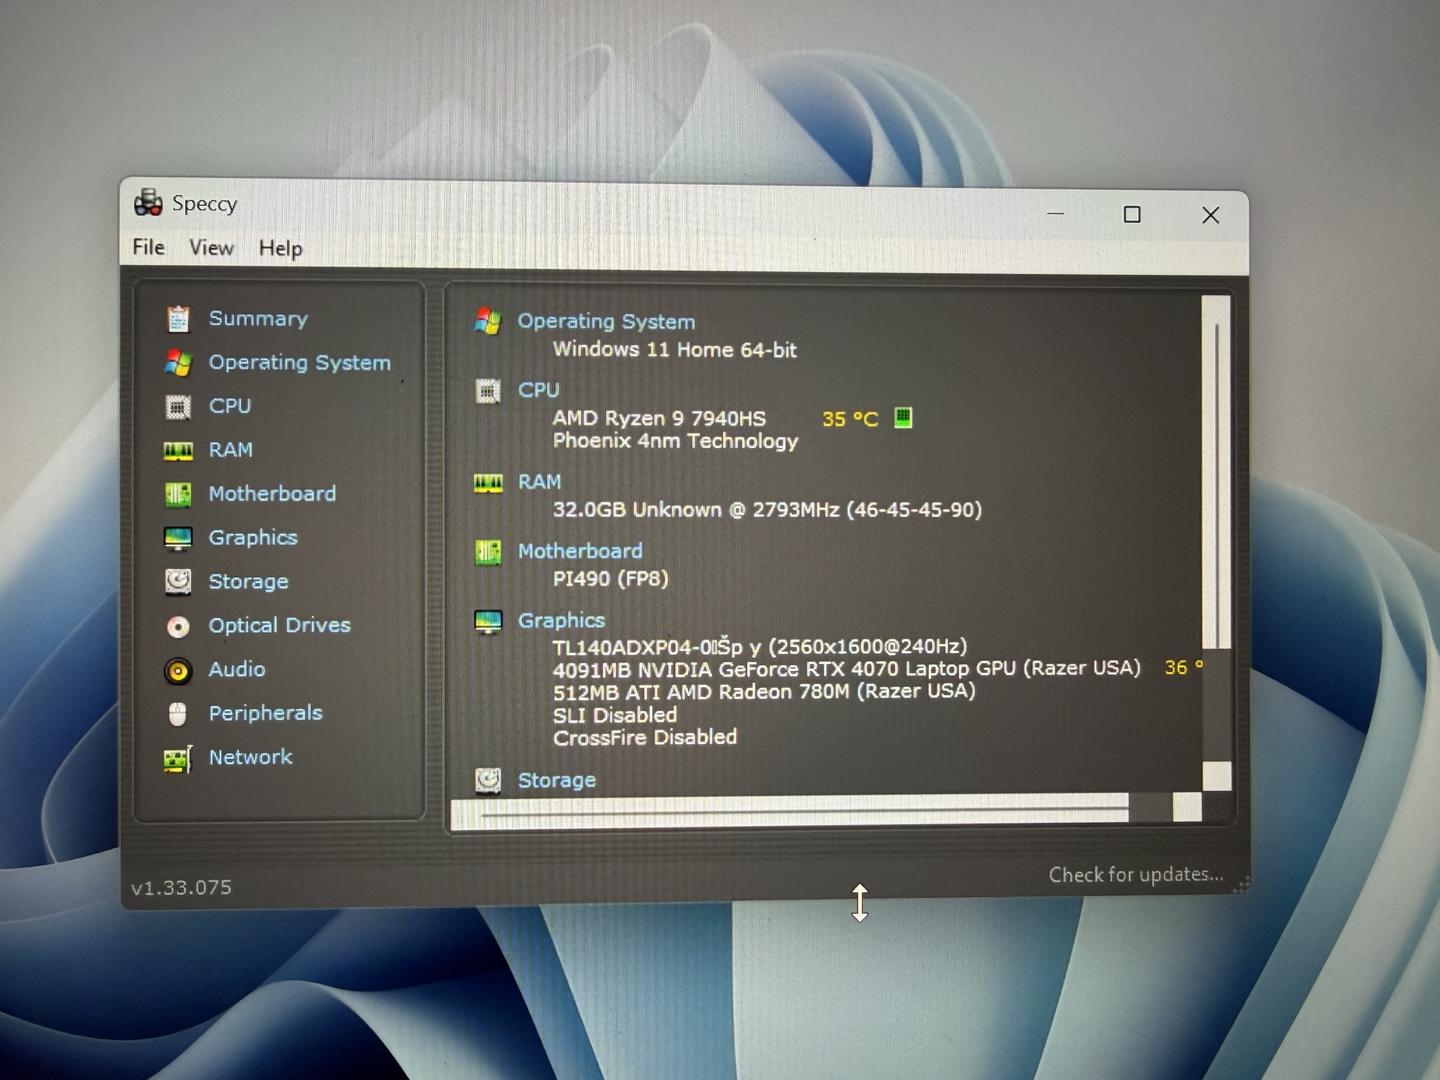
Task: Click the Summary clipboard icon in sidebar
Action: click(x=178, y=319)
